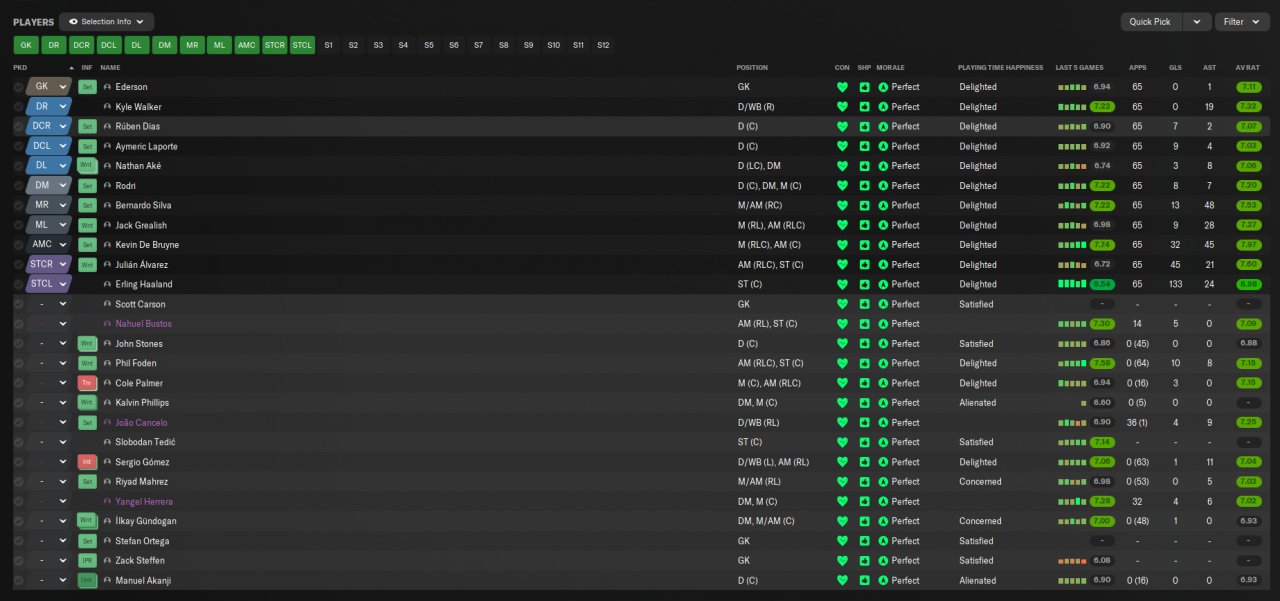Toggle the picked checkmark for Rodri
Screen dimensions: 1280x601
[18, 186]
